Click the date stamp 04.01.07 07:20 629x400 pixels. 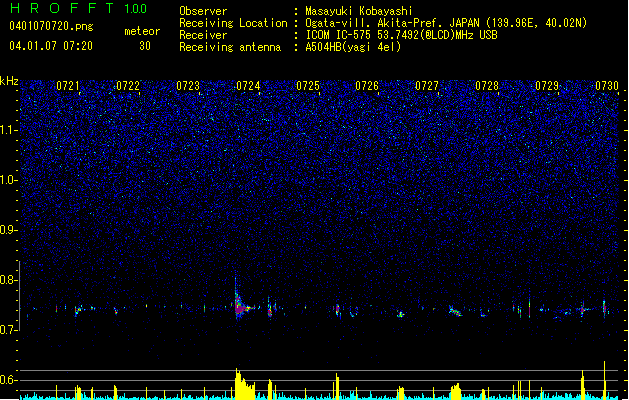pos(51,46)
